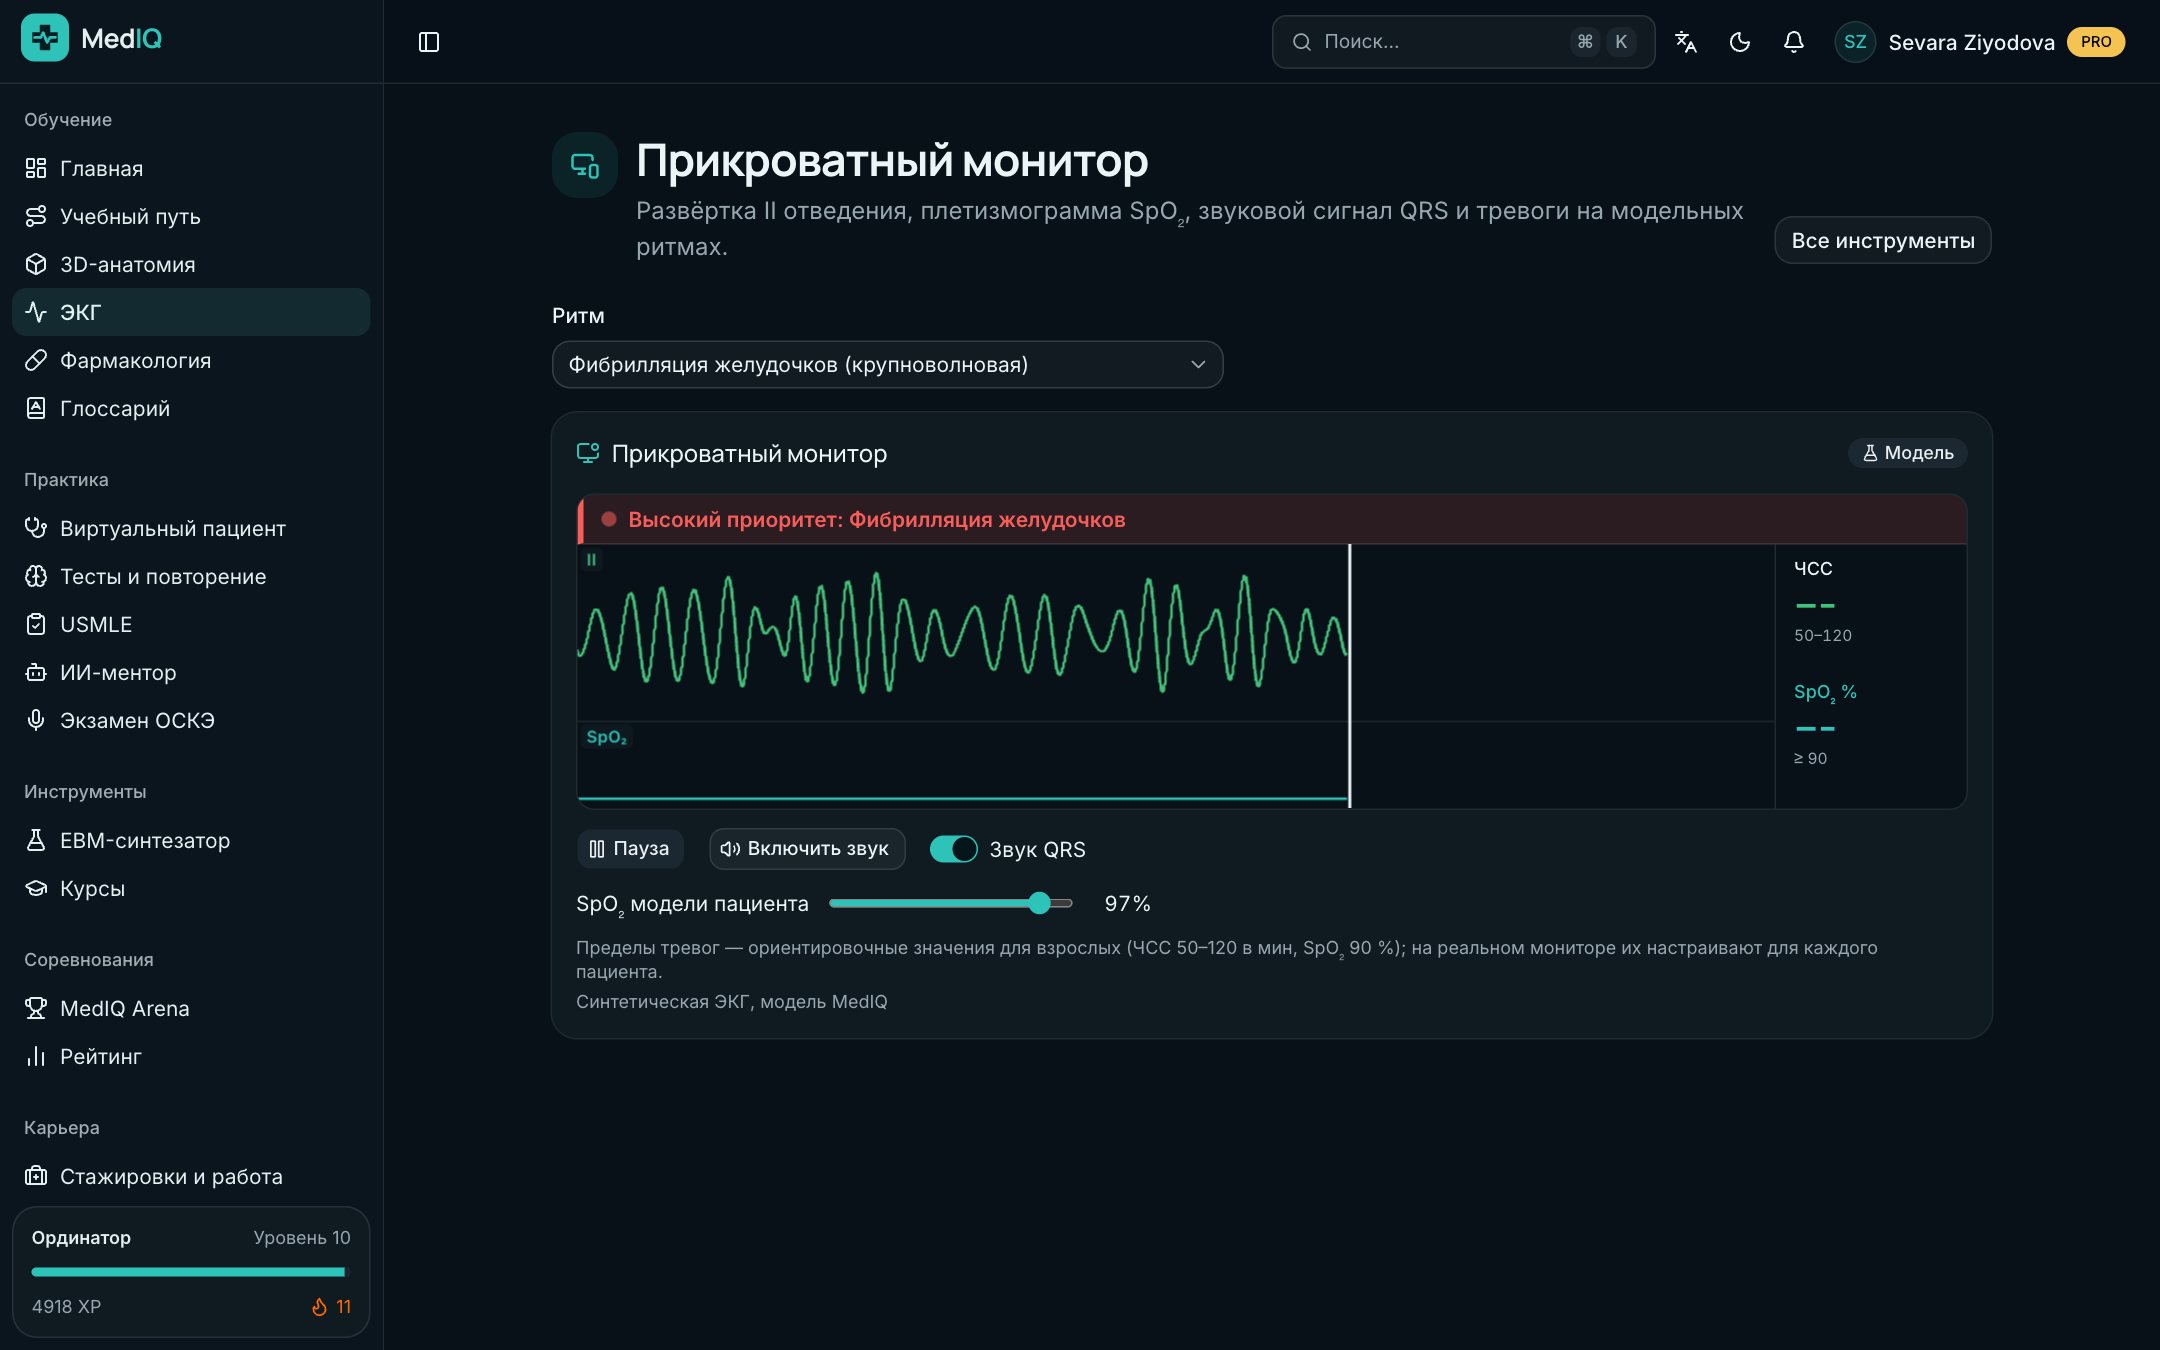Expand the Ритм rhythm dropdown
2160x1350 pixels.
[x=887, y=365]
